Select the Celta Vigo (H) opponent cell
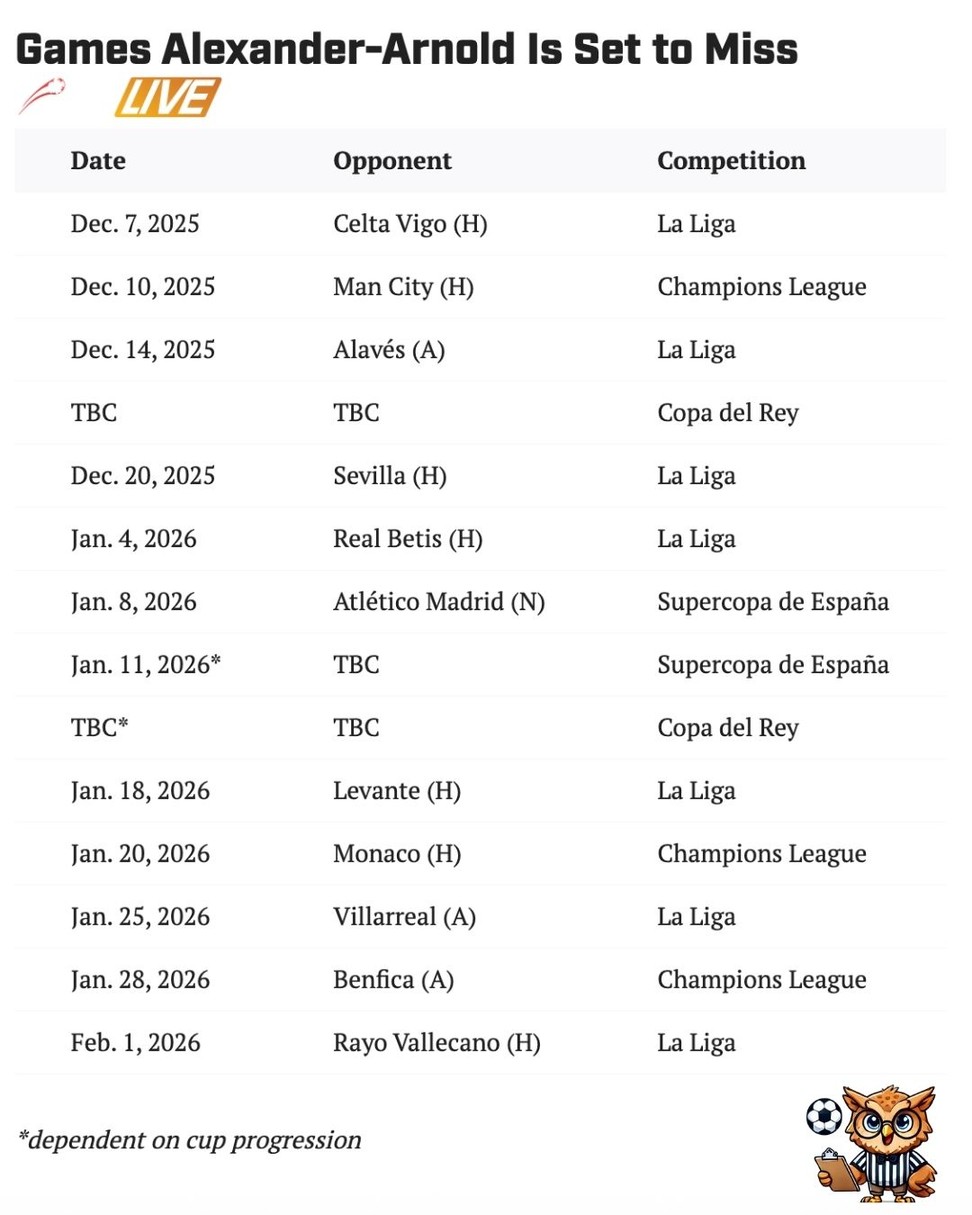This screenshot has width=972, height=1215. (x=410, y=224)
